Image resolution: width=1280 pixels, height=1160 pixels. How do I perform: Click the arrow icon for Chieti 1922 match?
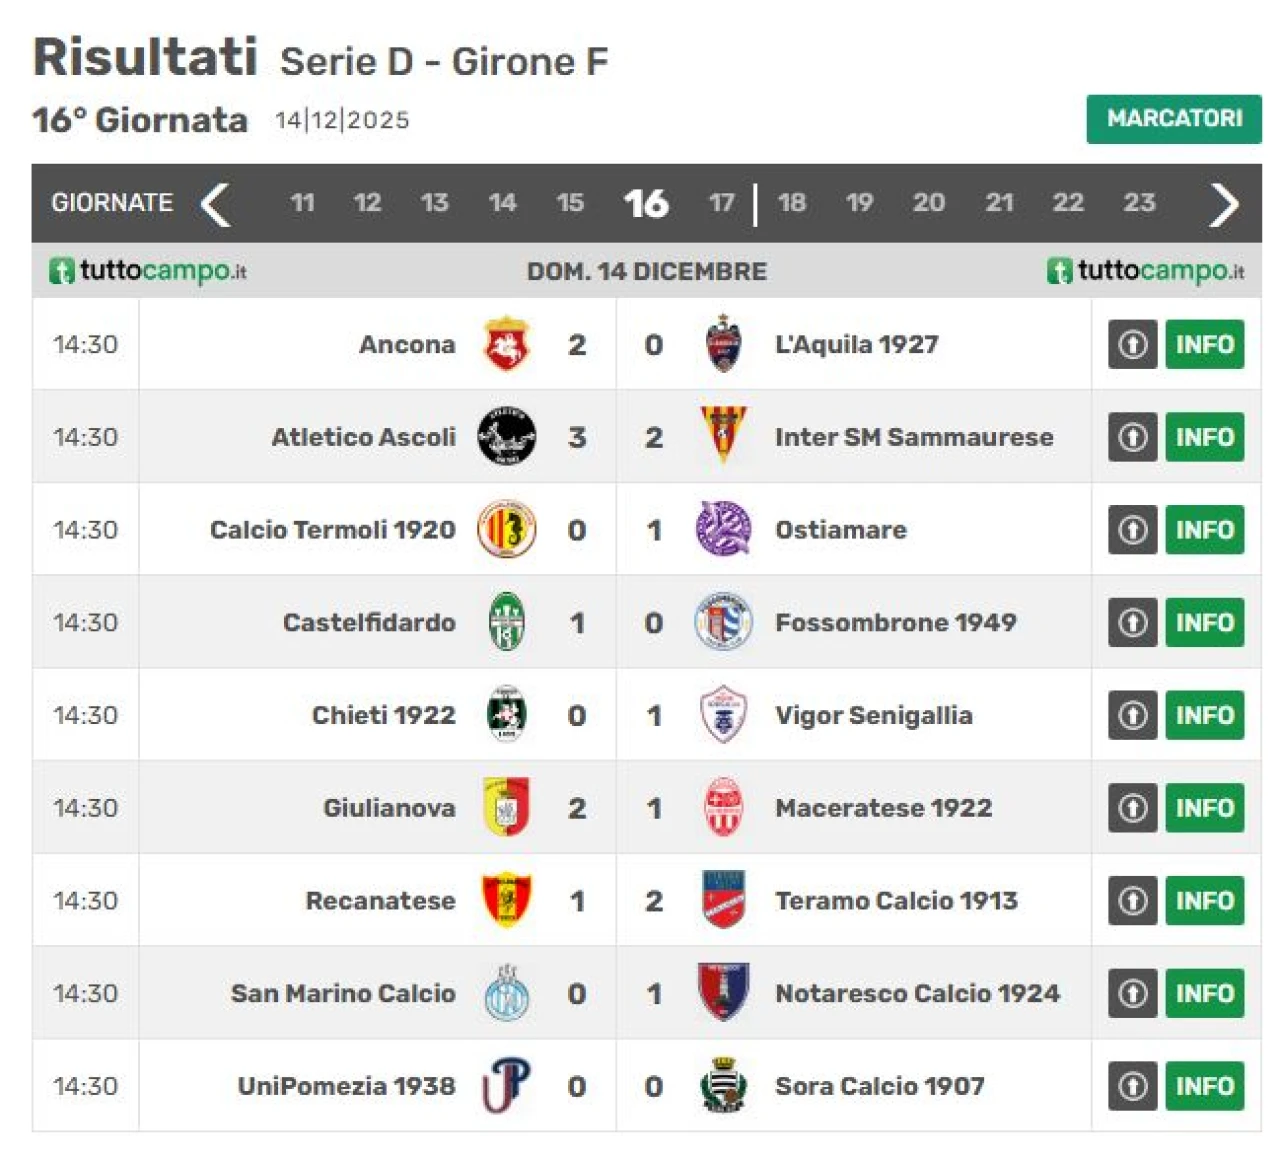pos(1132,715)
